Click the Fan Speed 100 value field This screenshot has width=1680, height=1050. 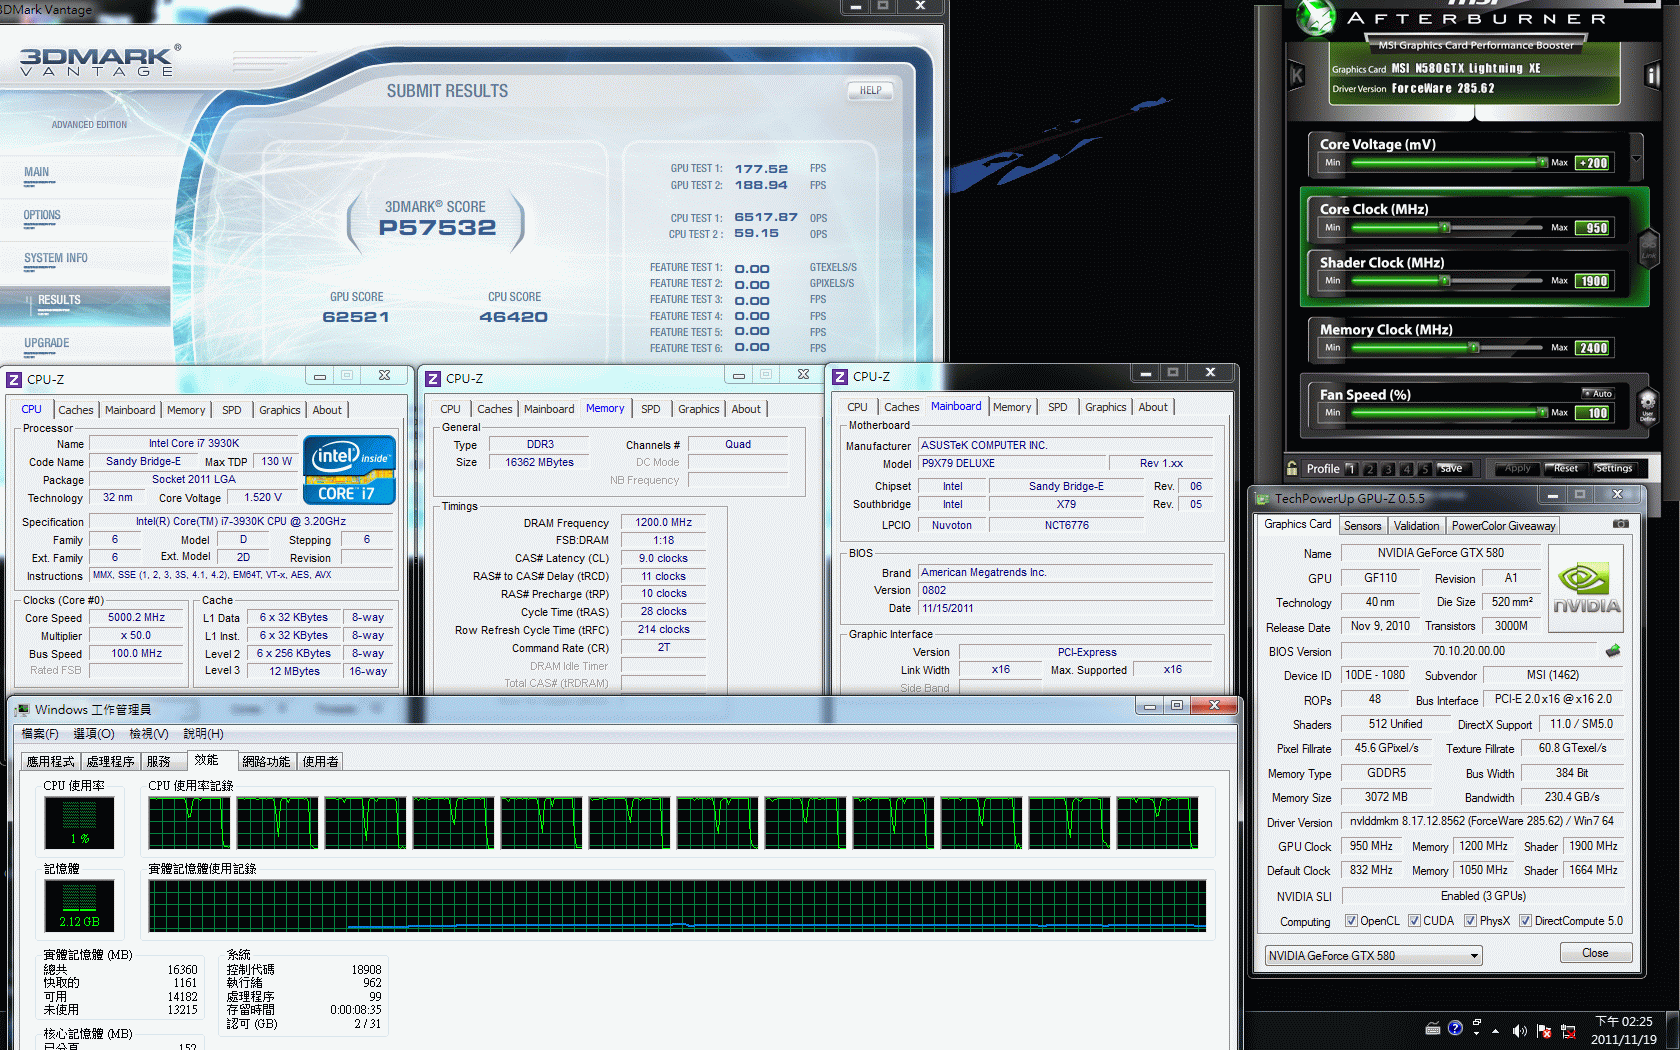[1593, 413]
